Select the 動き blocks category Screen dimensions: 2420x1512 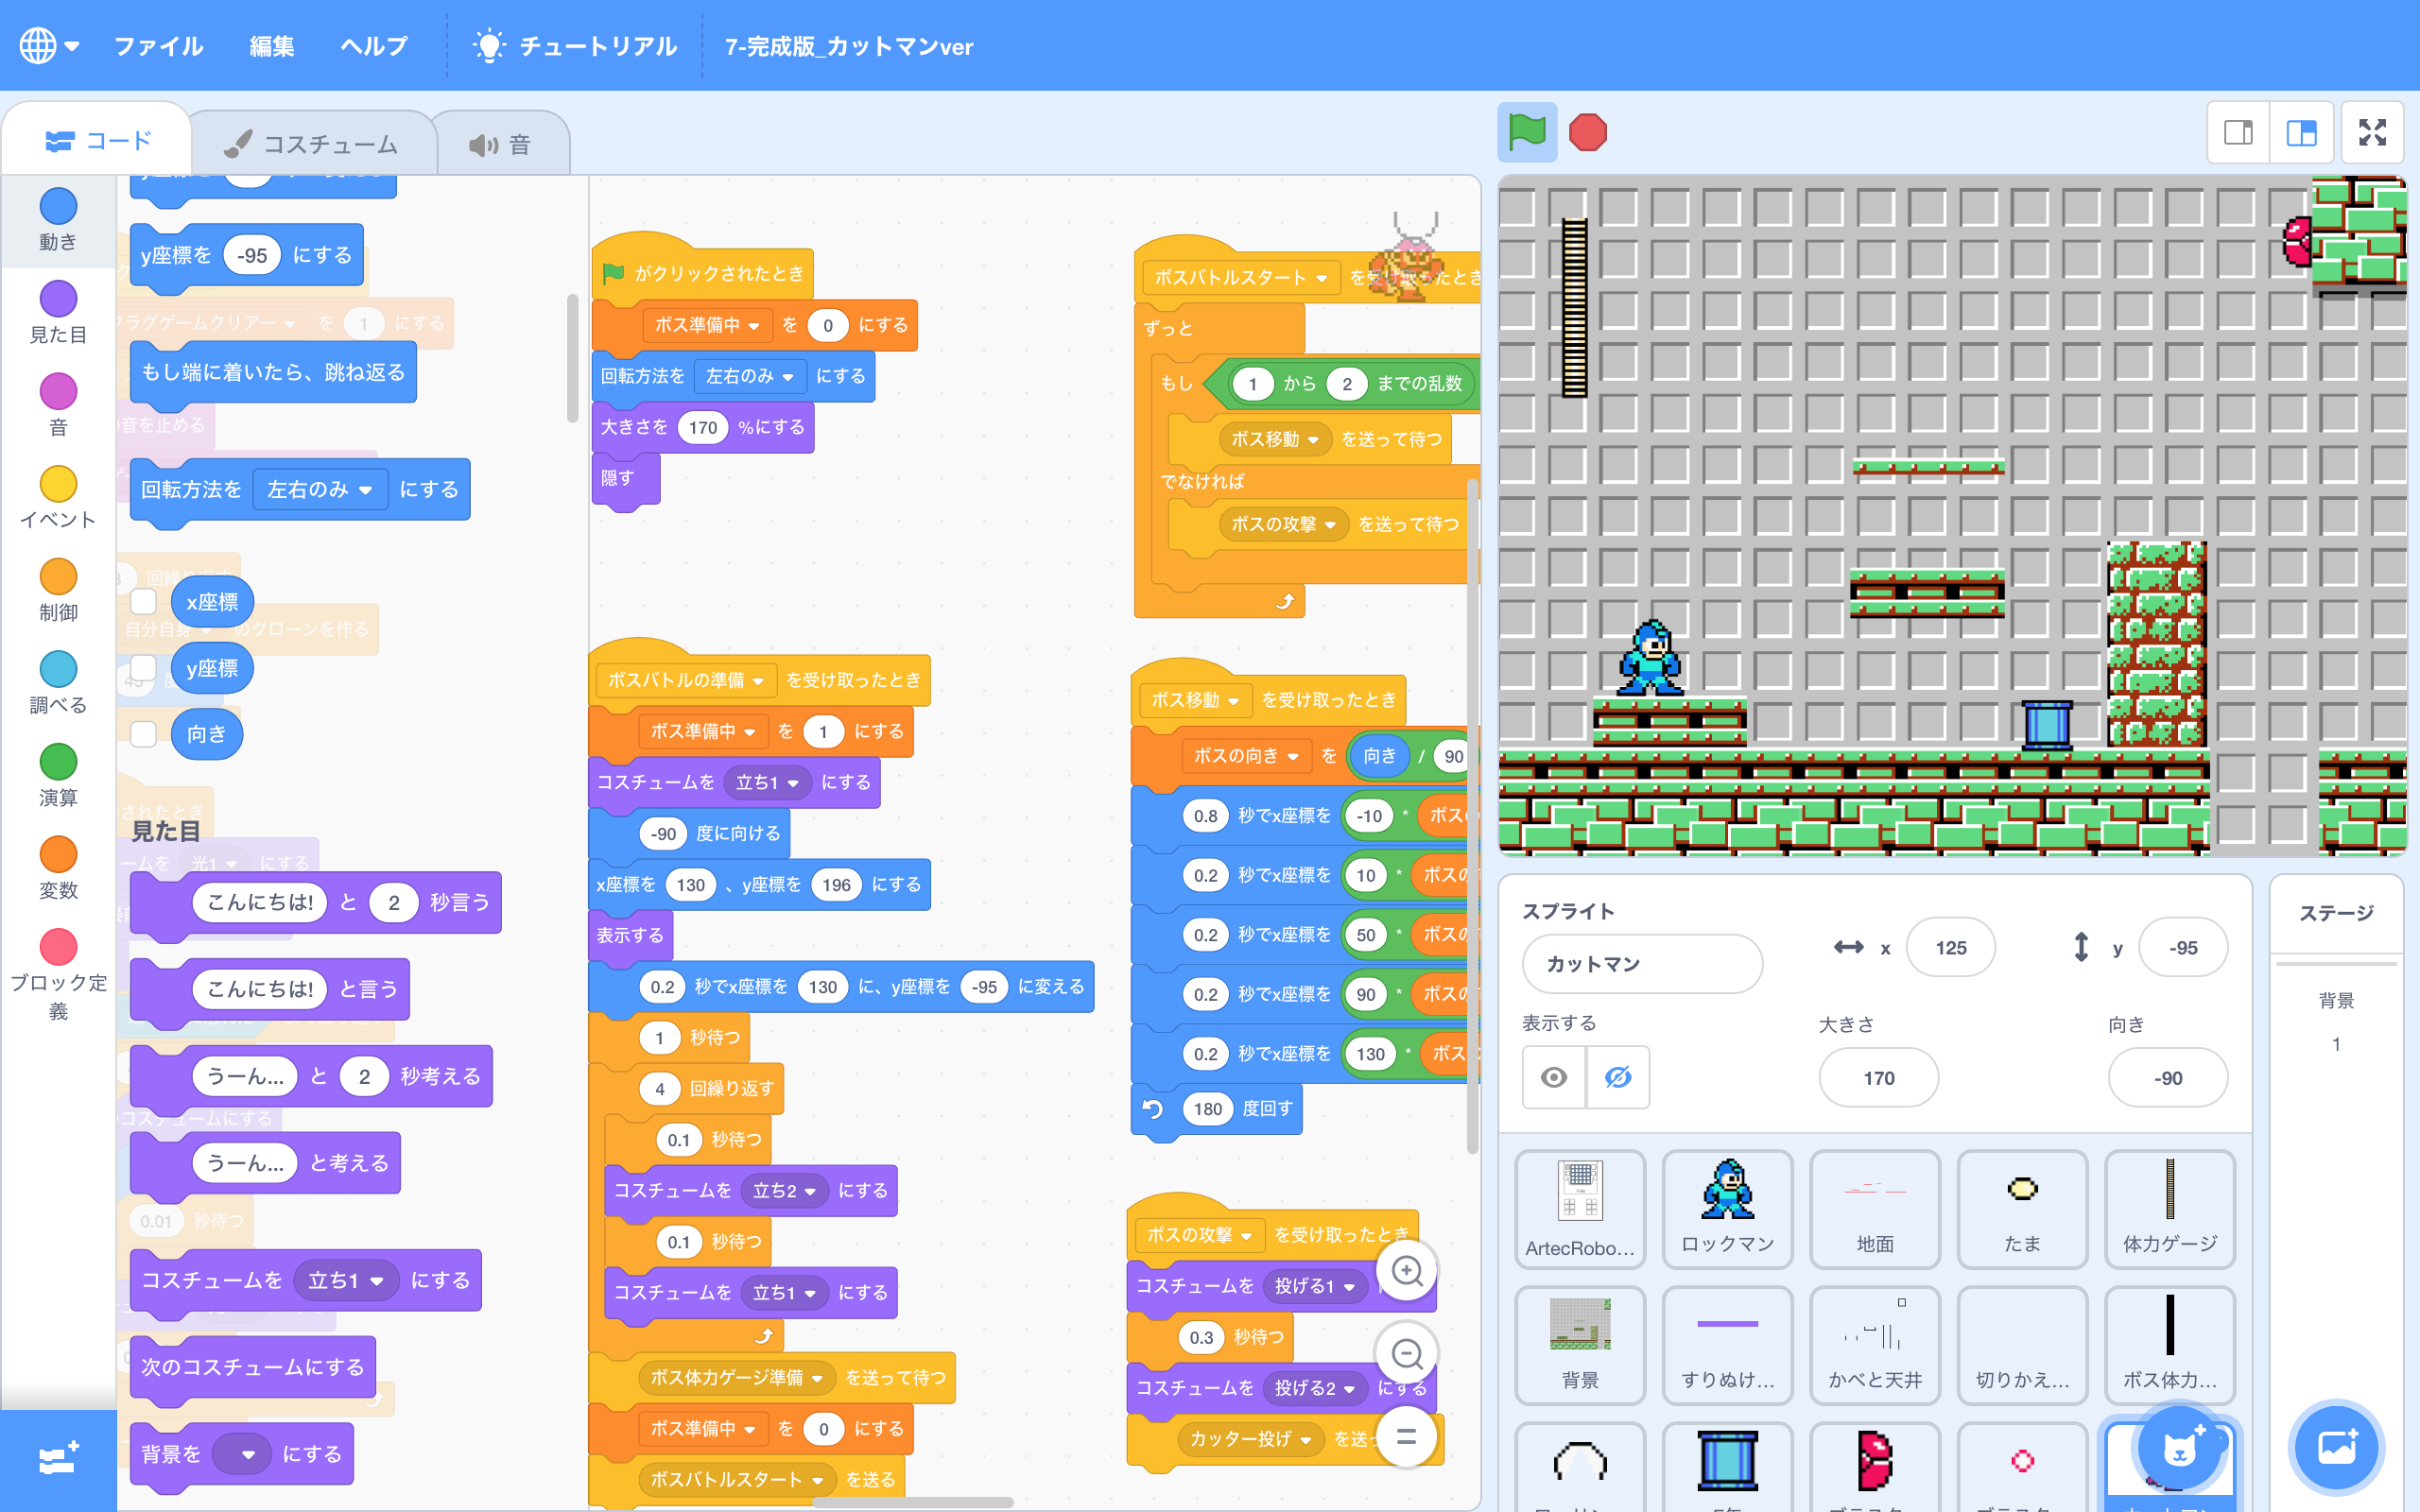click(x=58, y=221)
